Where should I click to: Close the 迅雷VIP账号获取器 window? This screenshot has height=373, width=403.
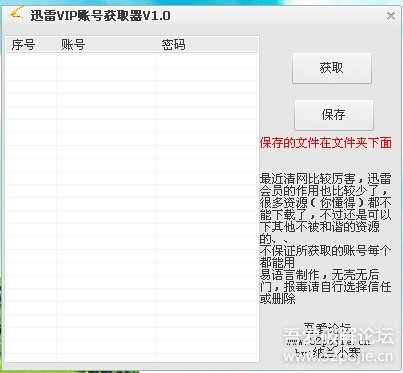pyautogui.click(x=391, y=15)
